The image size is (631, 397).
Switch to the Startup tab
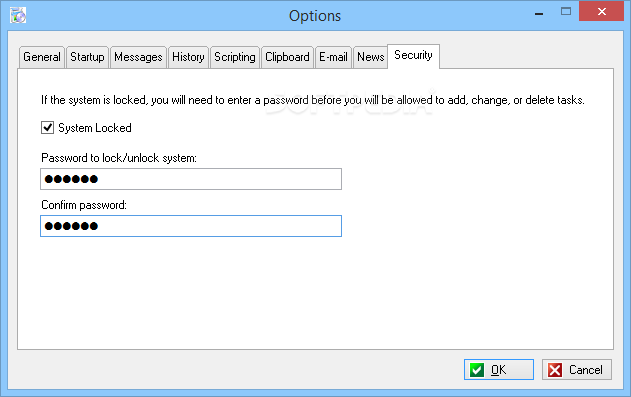(87, 57)
